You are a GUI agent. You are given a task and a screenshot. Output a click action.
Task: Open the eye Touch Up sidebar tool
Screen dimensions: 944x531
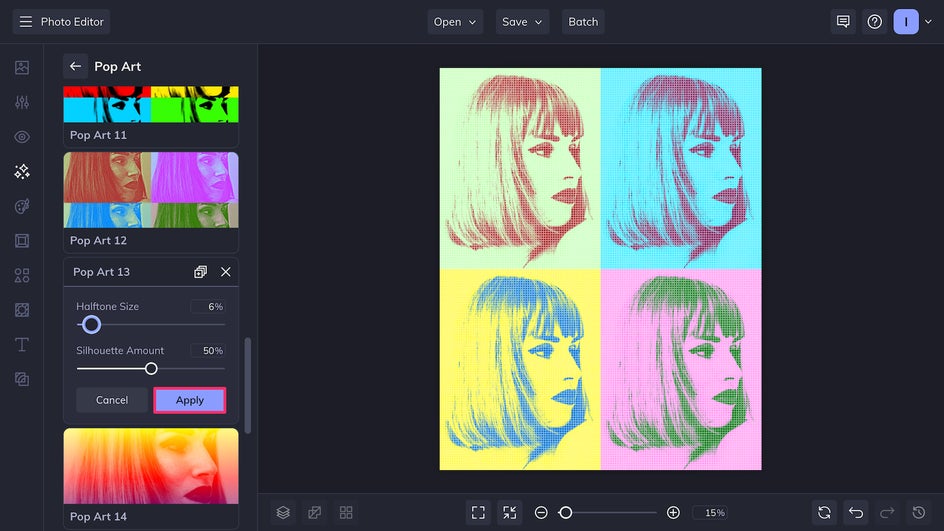click(x=22, y=137)
